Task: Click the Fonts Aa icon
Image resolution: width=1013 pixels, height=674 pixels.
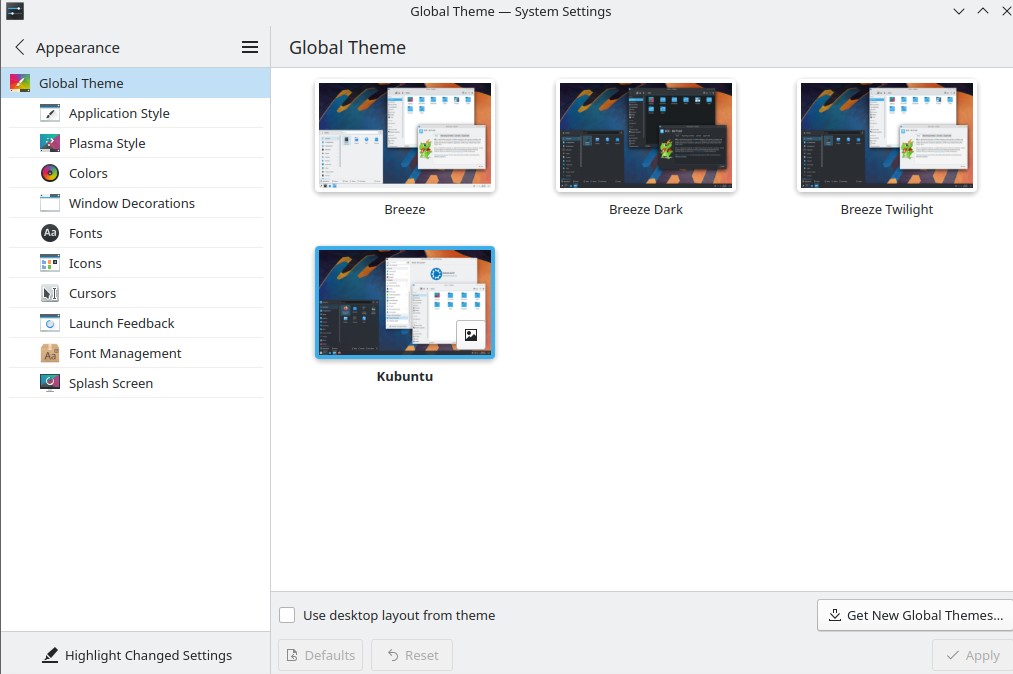Action: [50, 233]
